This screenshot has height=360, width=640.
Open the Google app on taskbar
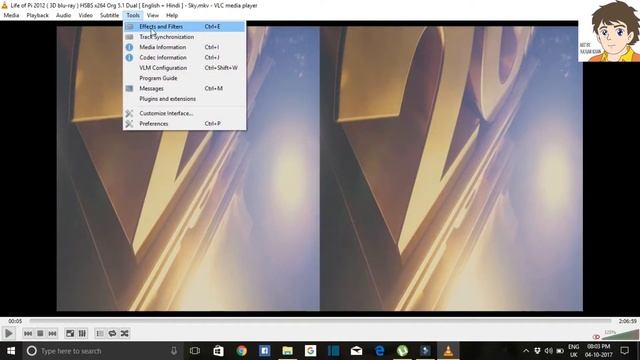tap(310, 351)
